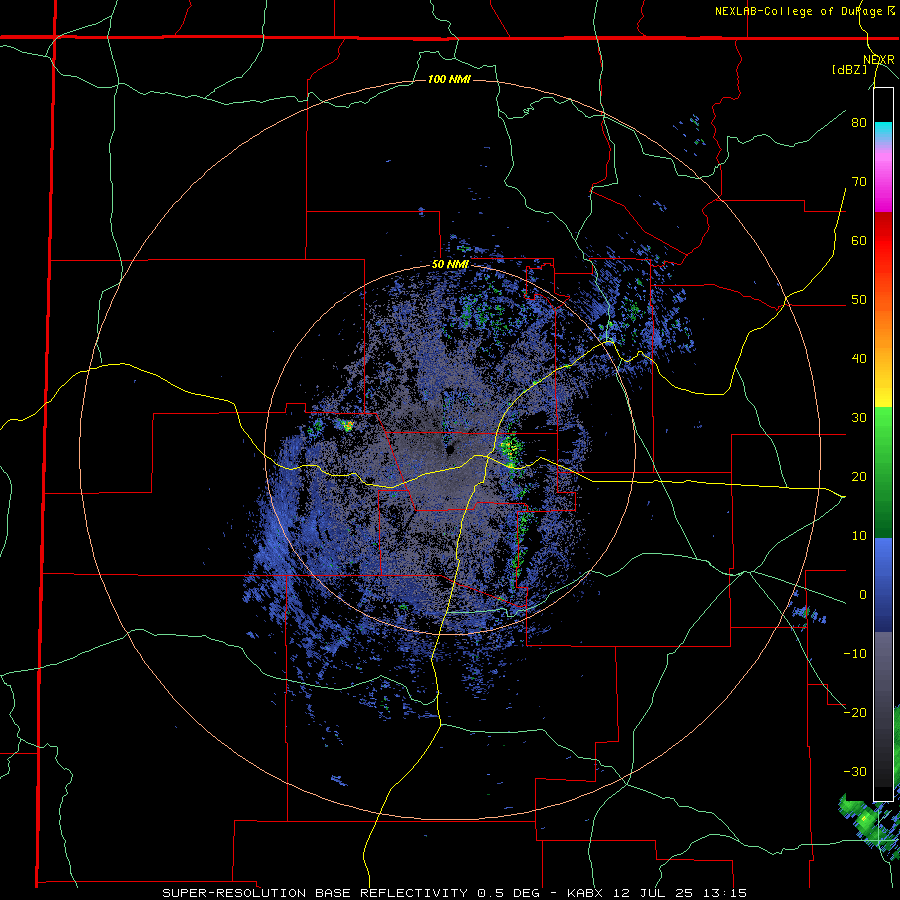Click the 30 dBZ scale value
The image size is (900, 900).
click(x=859, y=417)
